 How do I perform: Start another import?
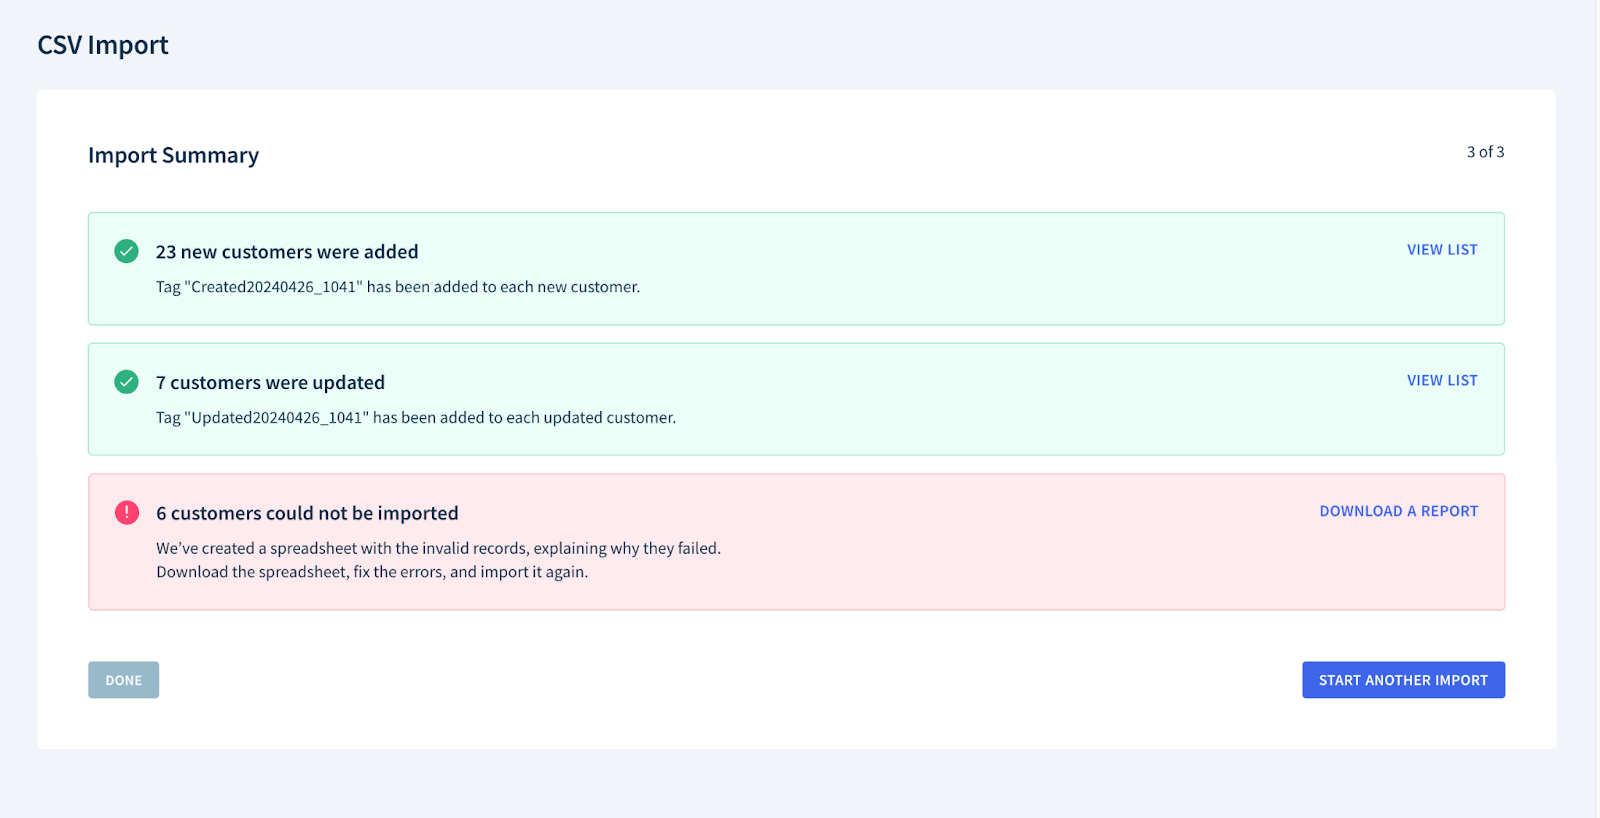click(1403, 680)
